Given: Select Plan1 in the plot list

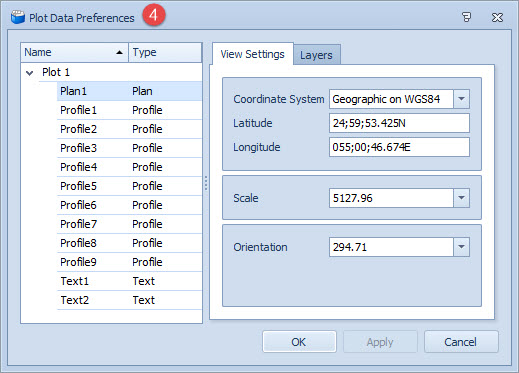Looking at the screenshot, I should [129, 91].
